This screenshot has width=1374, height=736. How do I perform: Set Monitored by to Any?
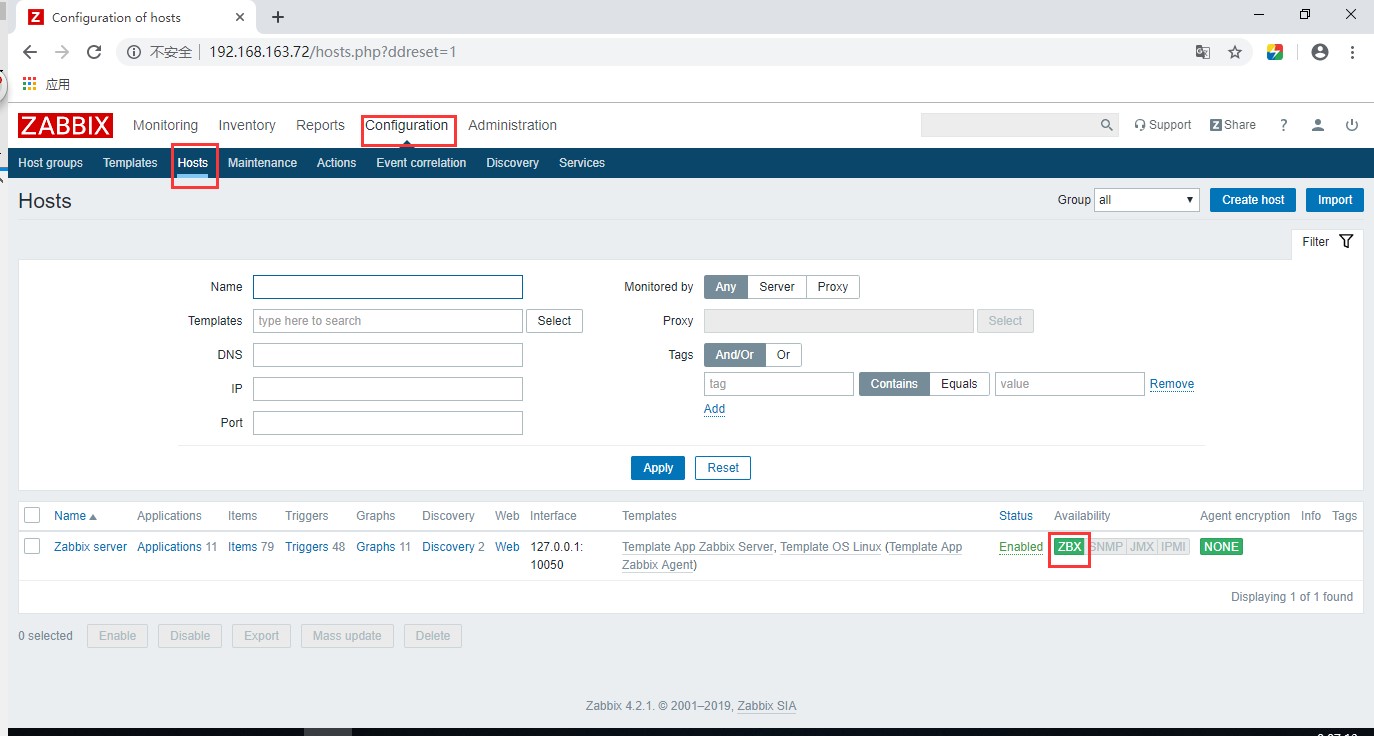725,287
